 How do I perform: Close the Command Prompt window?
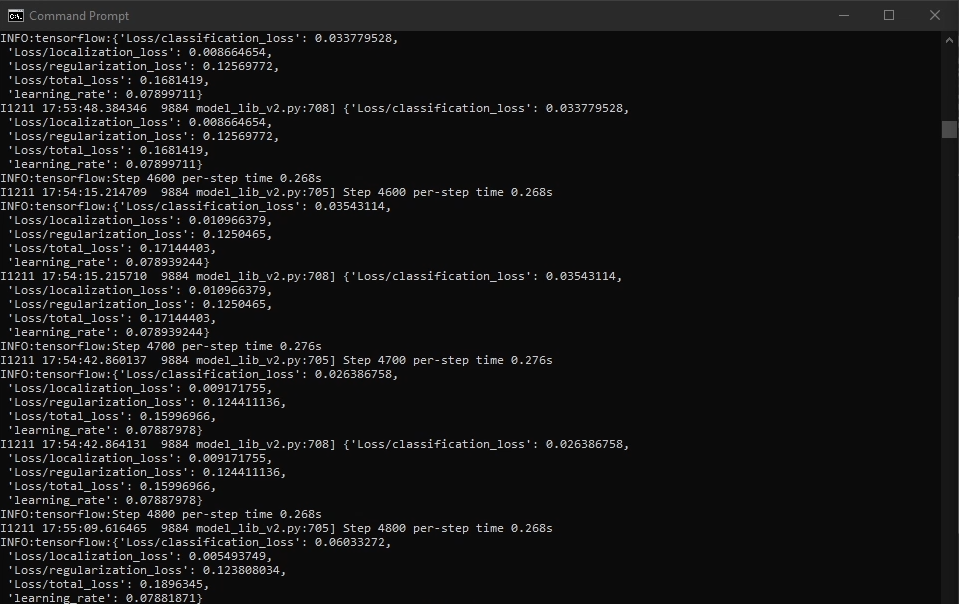tap(935, 16)
